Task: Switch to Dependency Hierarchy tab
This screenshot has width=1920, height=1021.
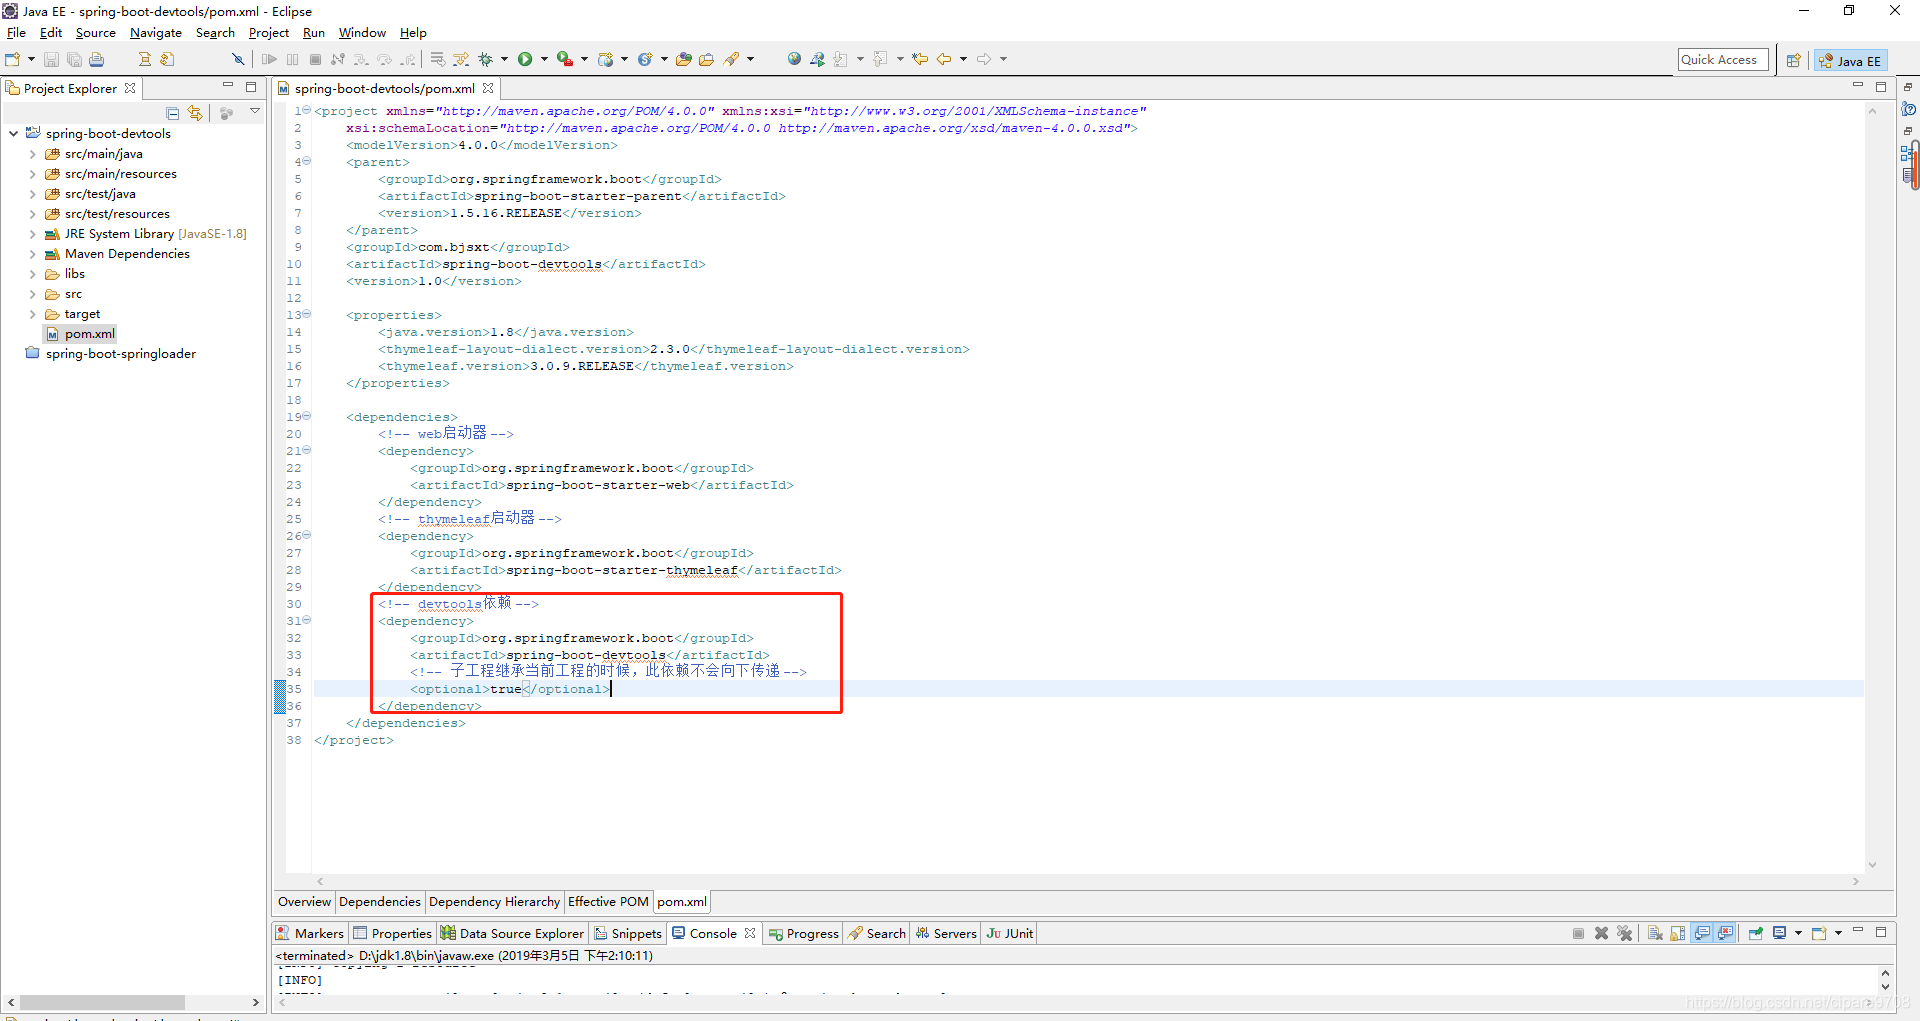Action: [x=494, y=902]
